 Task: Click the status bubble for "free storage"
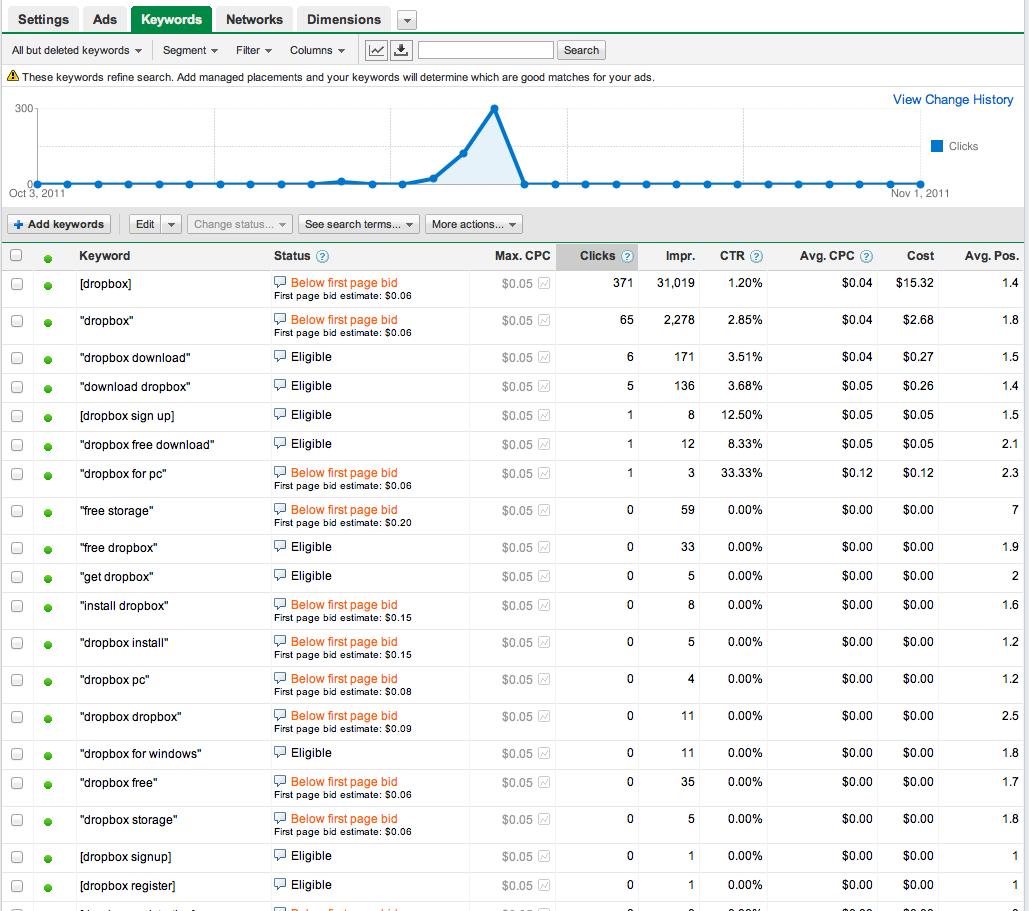pos(280,509)
